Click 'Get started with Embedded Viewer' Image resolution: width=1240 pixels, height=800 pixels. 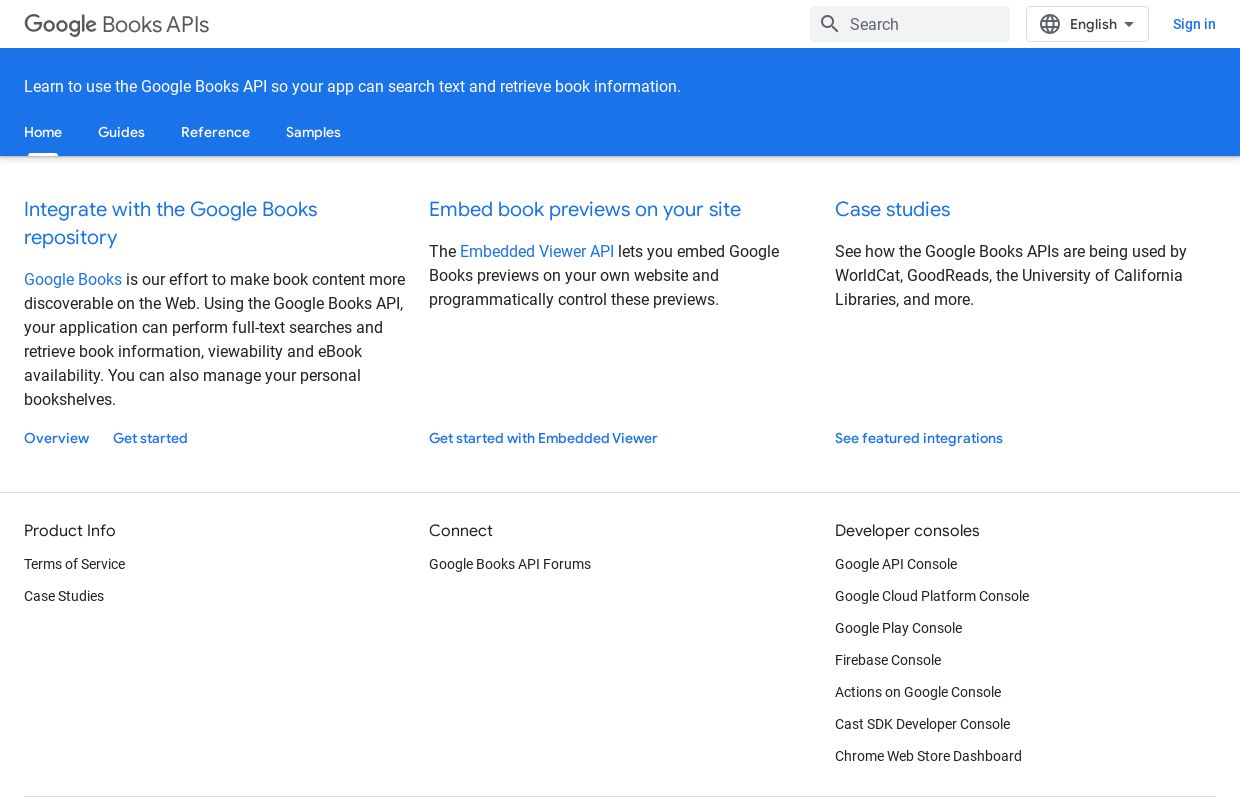tap(543, 438)
